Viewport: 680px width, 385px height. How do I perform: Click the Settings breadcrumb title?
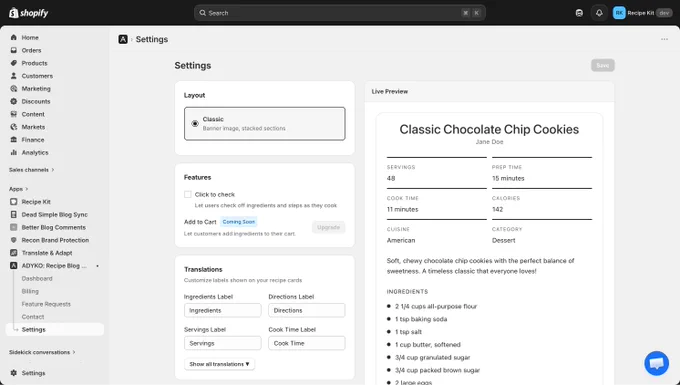(152, 39)
